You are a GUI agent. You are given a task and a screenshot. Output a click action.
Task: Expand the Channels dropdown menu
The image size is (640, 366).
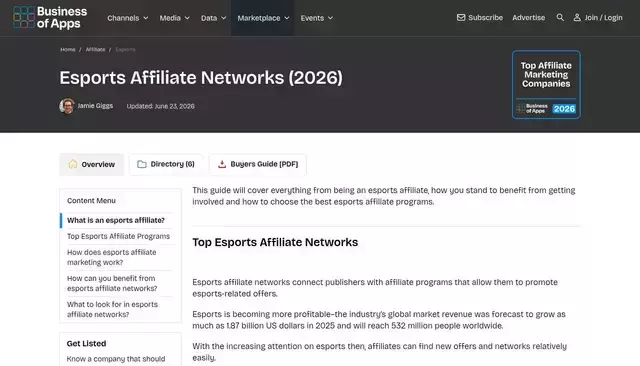[x=127, y=18]
